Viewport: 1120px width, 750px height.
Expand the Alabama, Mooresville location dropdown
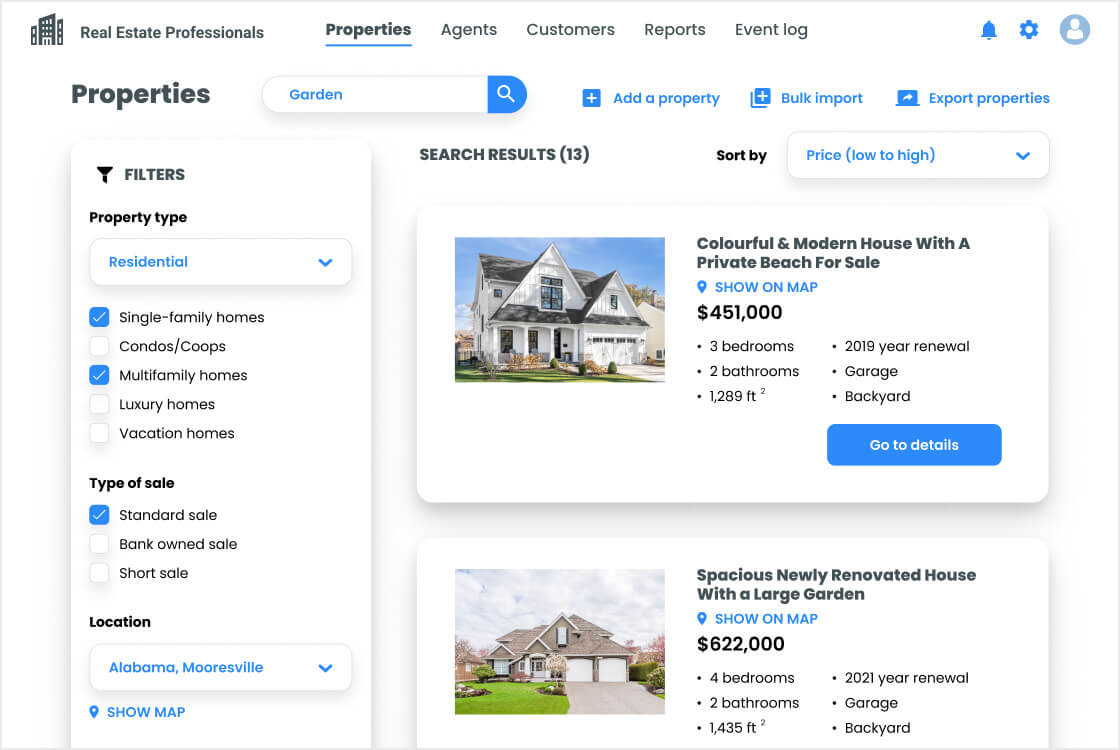[x=220, y=667]
